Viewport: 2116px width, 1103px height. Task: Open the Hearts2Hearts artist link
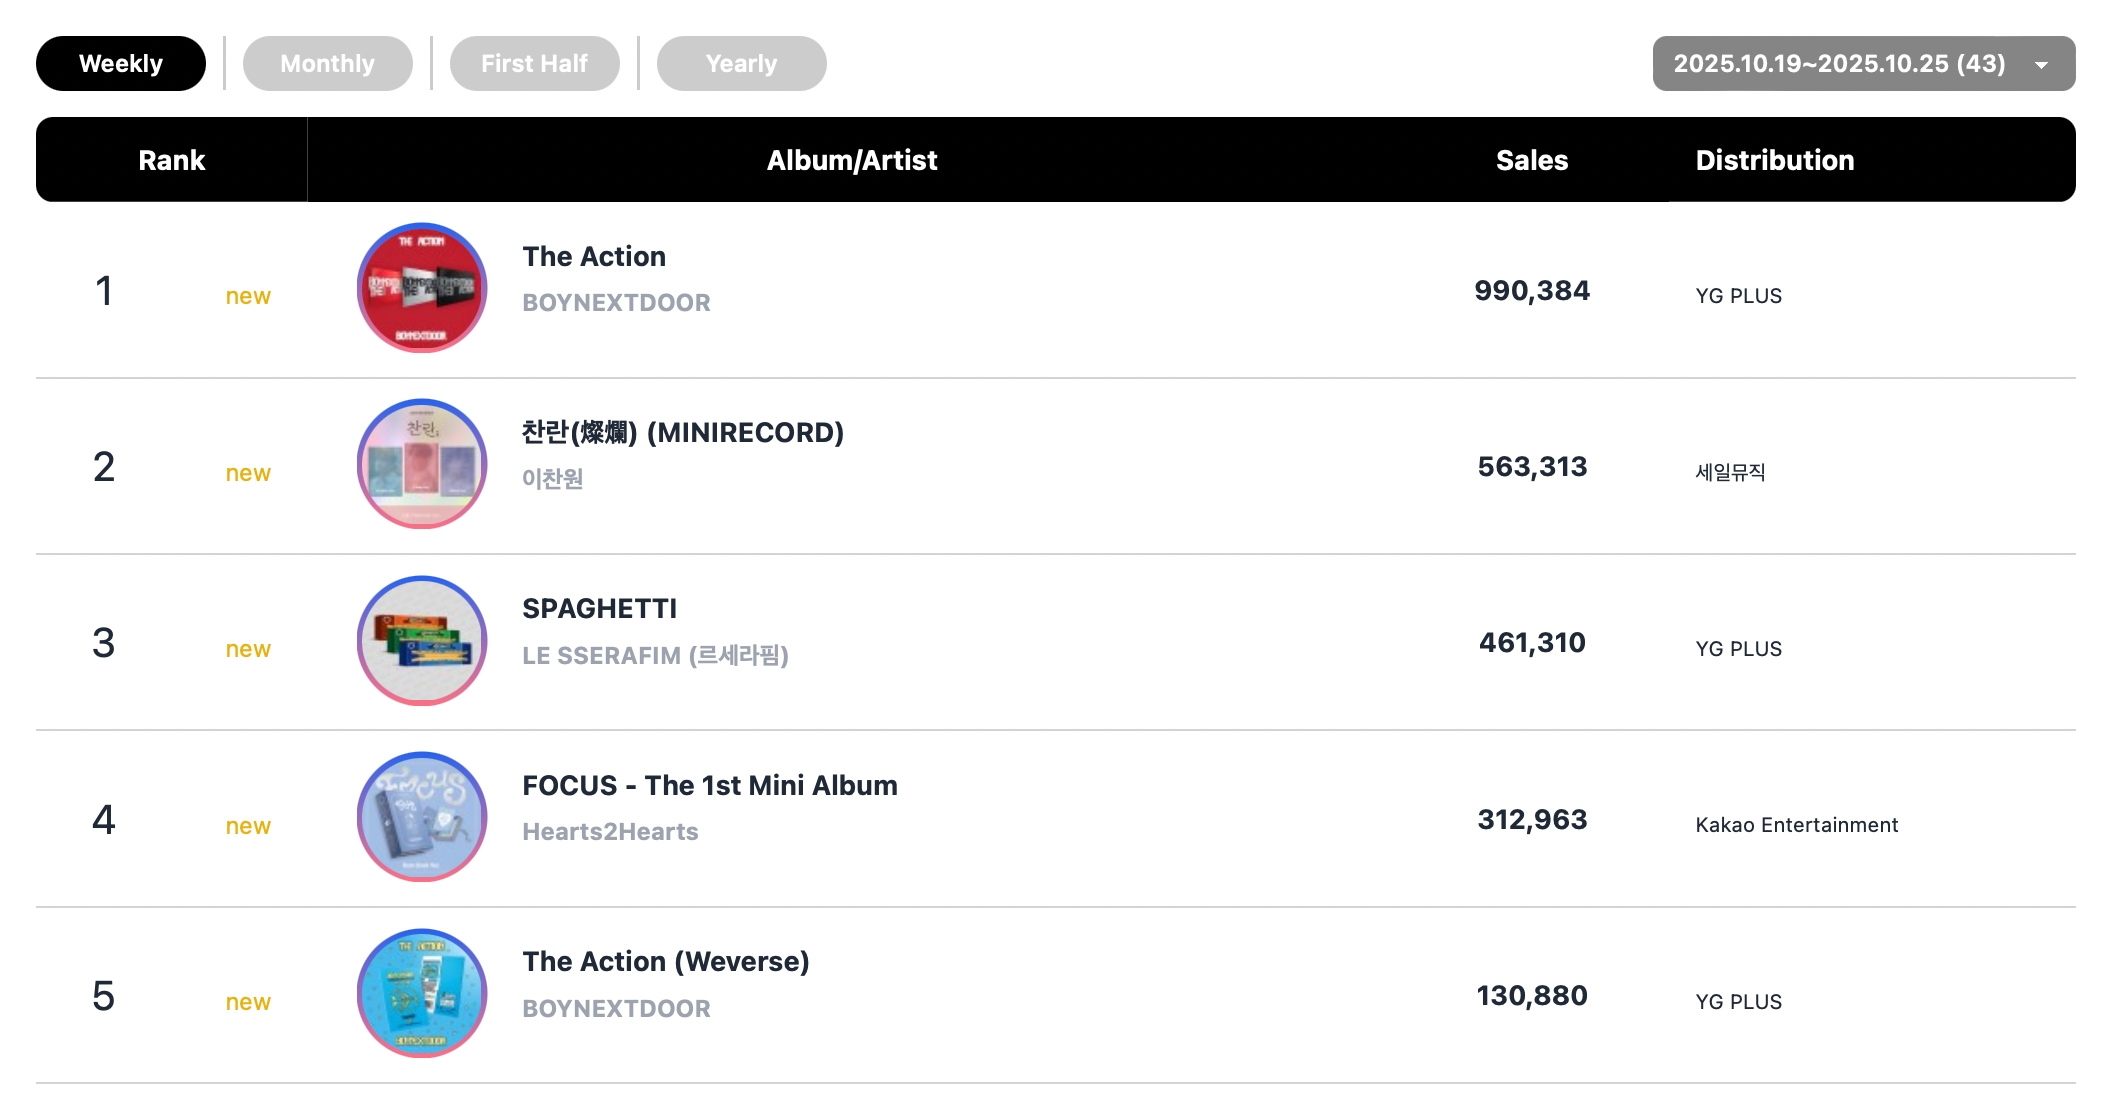(610, 832)
